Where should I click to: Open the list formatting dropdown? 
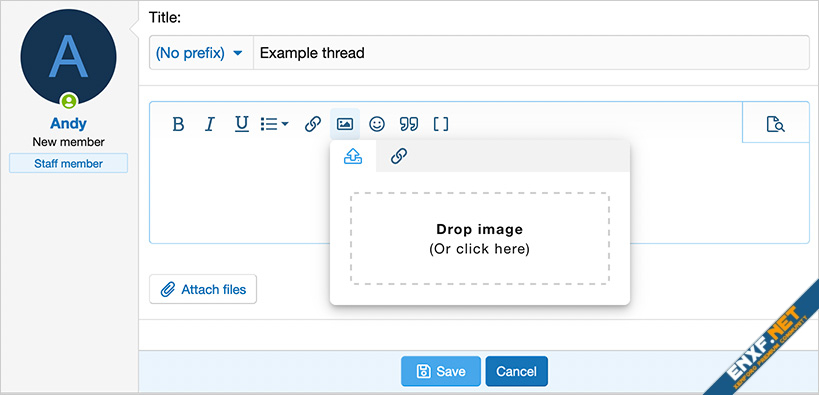(x=275, y=124)
